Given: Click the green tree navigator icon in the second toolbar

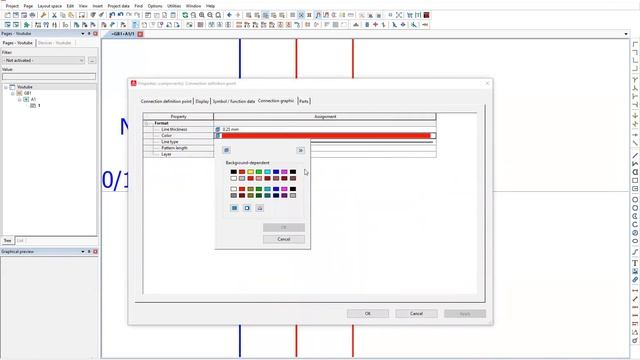Looking at the screenshot, I should tap(27, 25).
